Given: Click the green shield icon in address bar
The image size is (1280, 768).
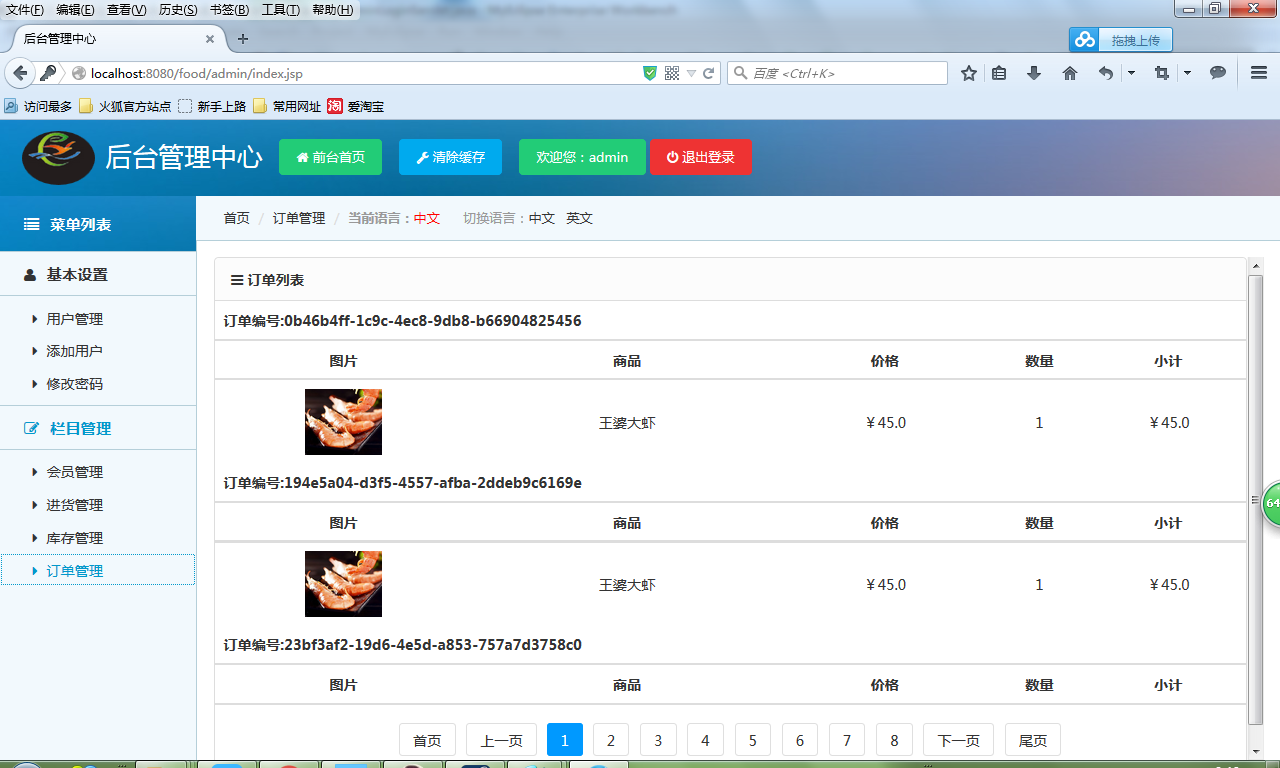Looking at the screenshot, I should tap(650, 73).
